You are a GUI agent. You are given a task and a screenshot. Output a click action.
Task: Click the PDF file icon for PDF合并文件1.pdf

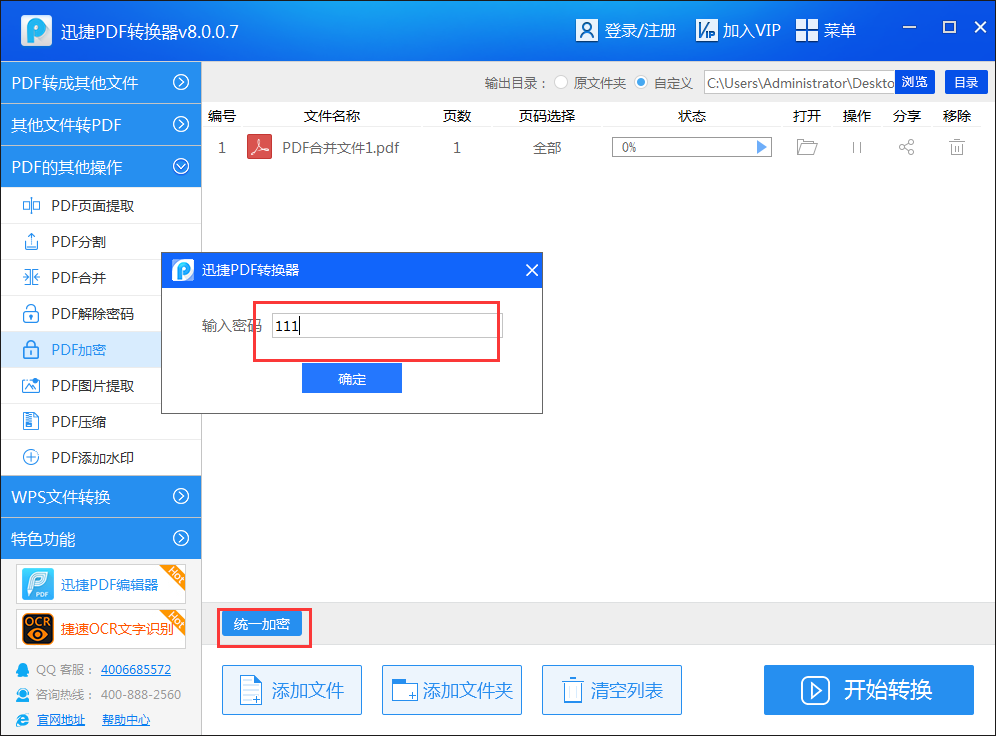[259, 147]
